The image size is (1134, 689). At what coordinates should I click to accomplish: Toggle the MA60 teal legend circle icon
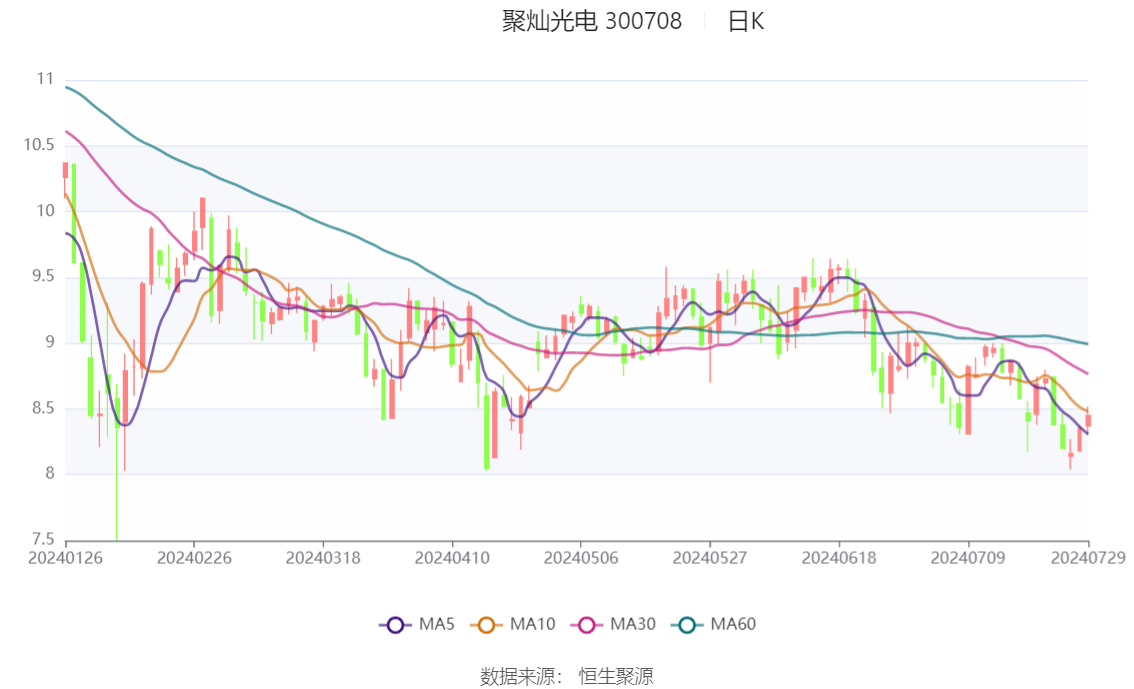[687, 625]
